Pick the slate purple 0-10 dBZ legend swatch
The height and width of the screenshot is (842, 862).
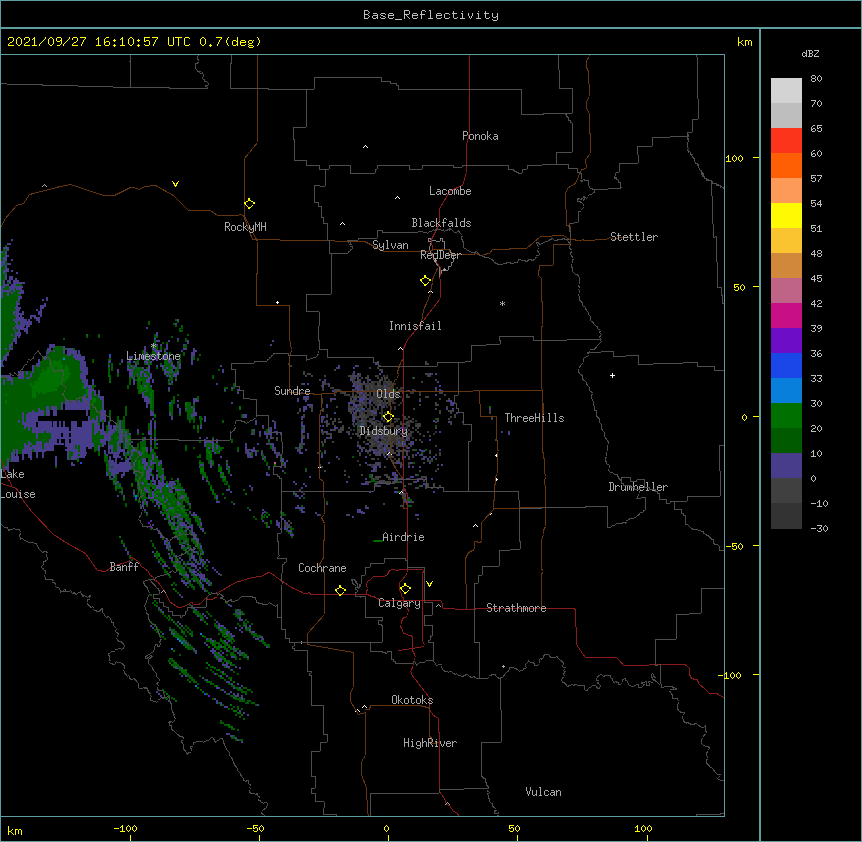click(x=786, y=466)
